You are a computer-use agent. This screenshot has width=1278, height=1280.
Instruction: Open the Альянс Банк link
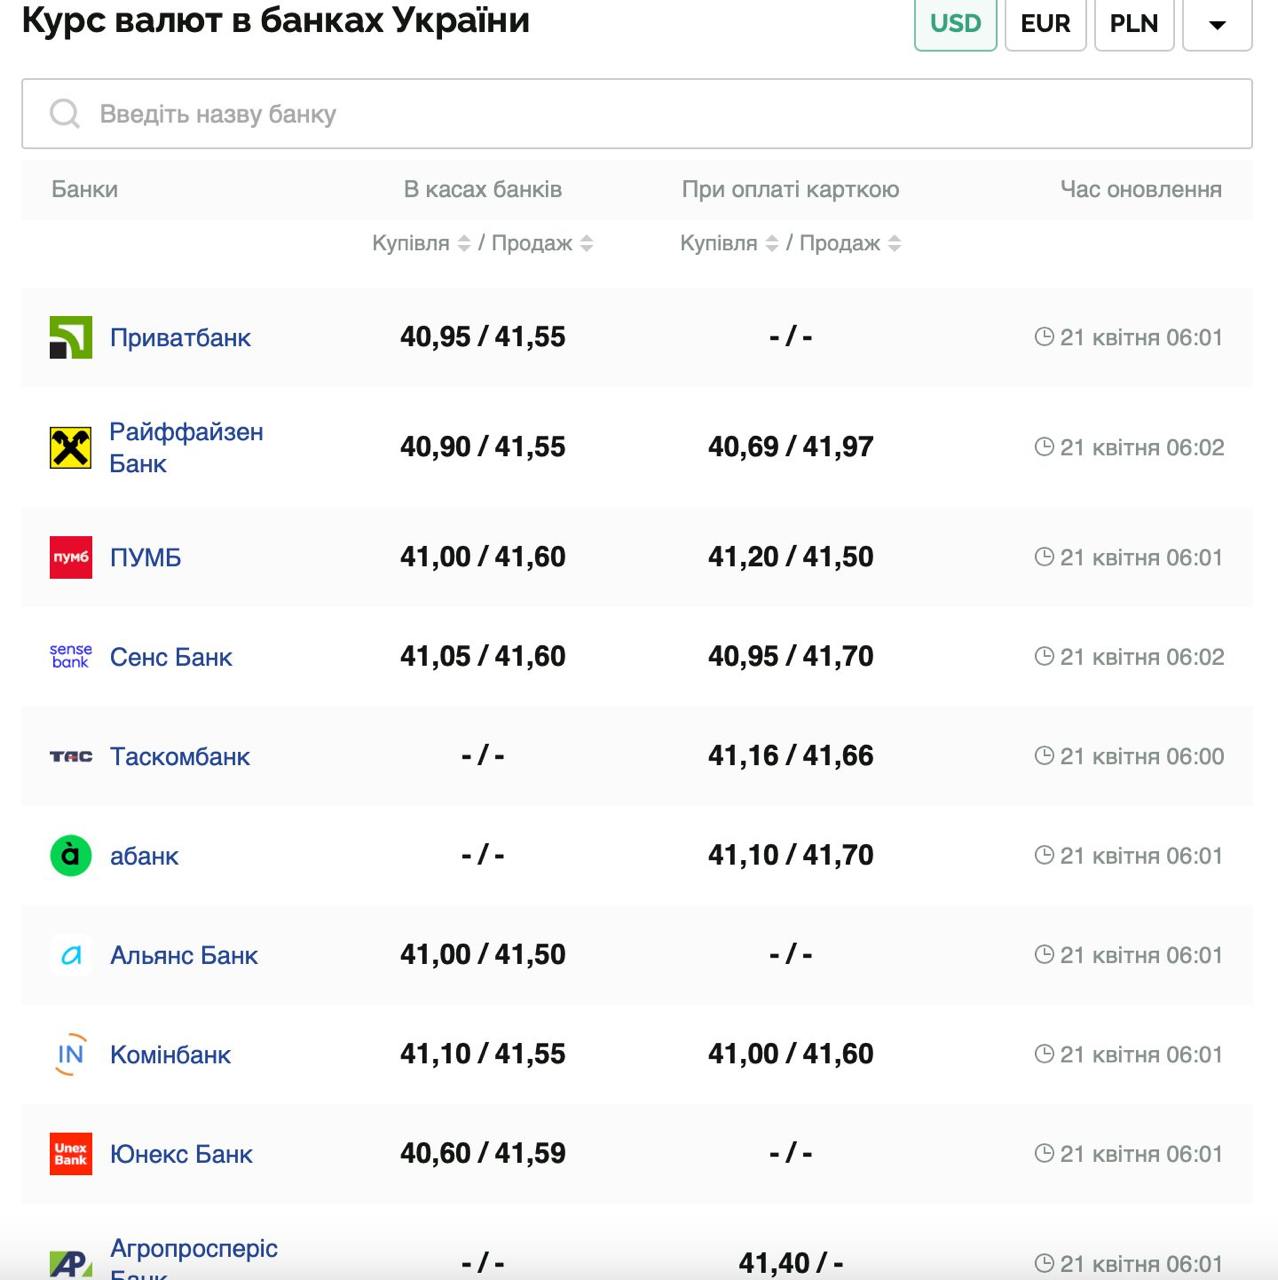point(184,955)
